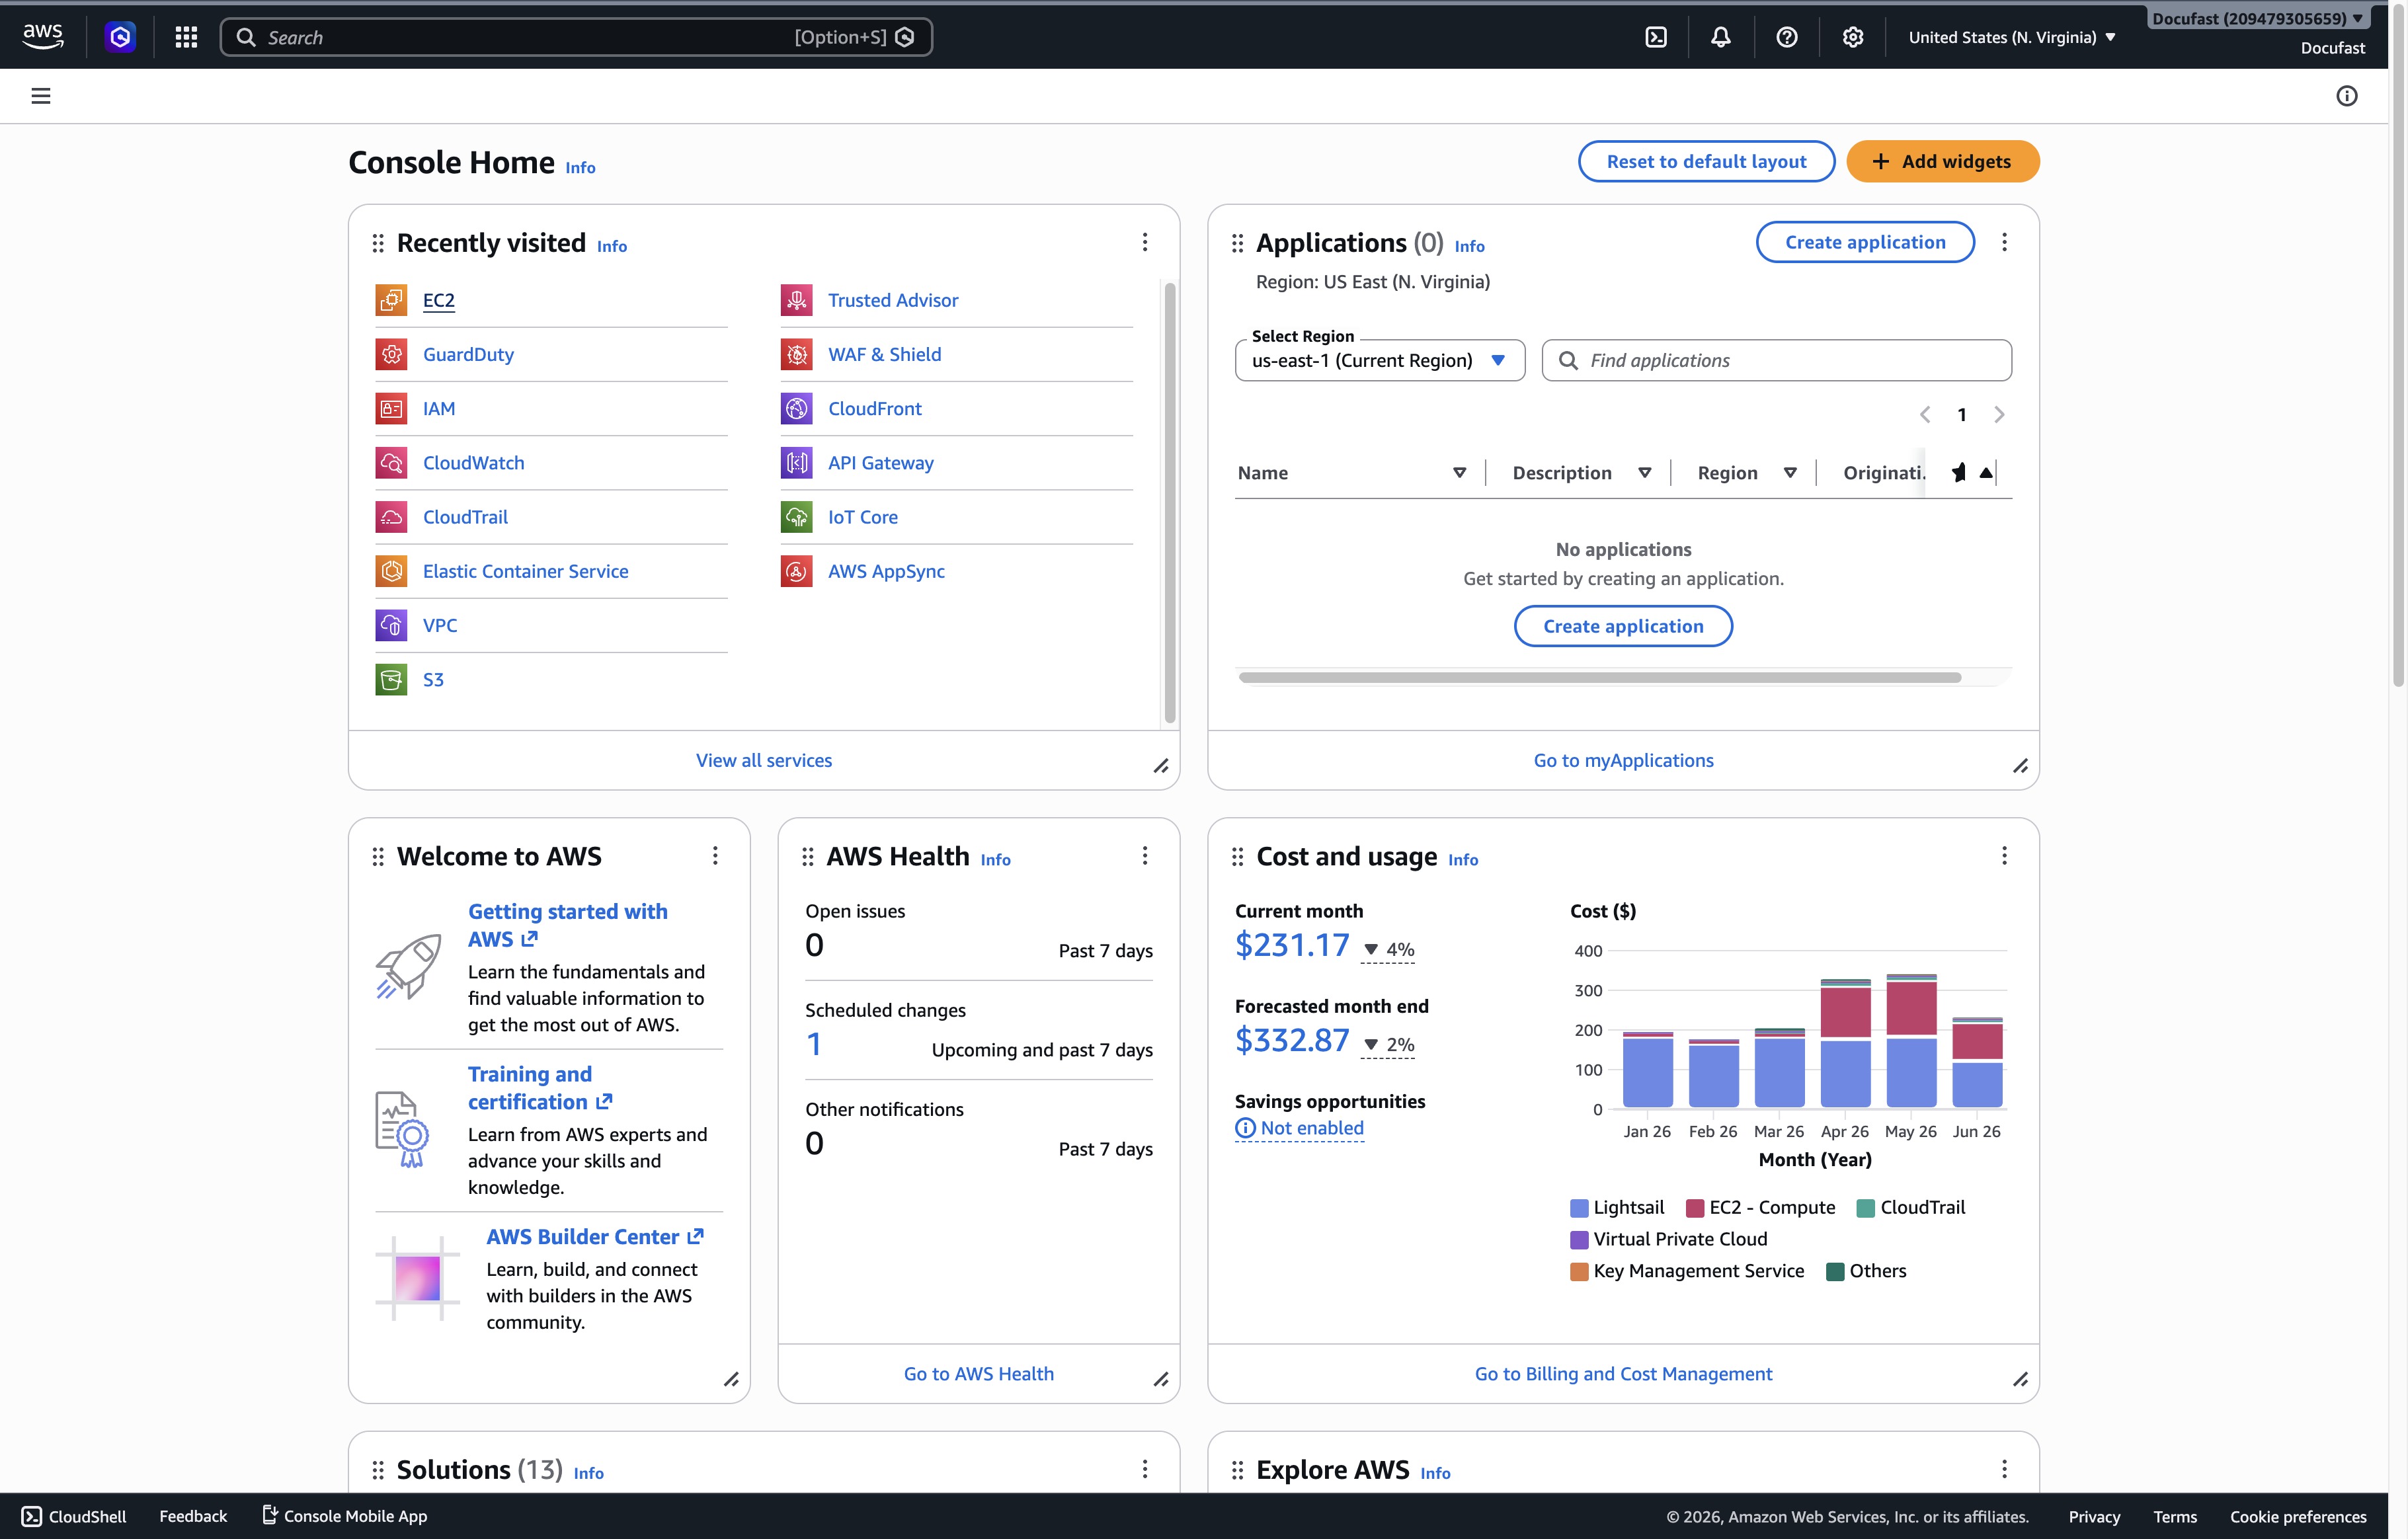This screenshot has height=1539, width=2408.
Task: Click the Trusted Advisor icon
Action: pyautogui.click(x=796, y=300)
